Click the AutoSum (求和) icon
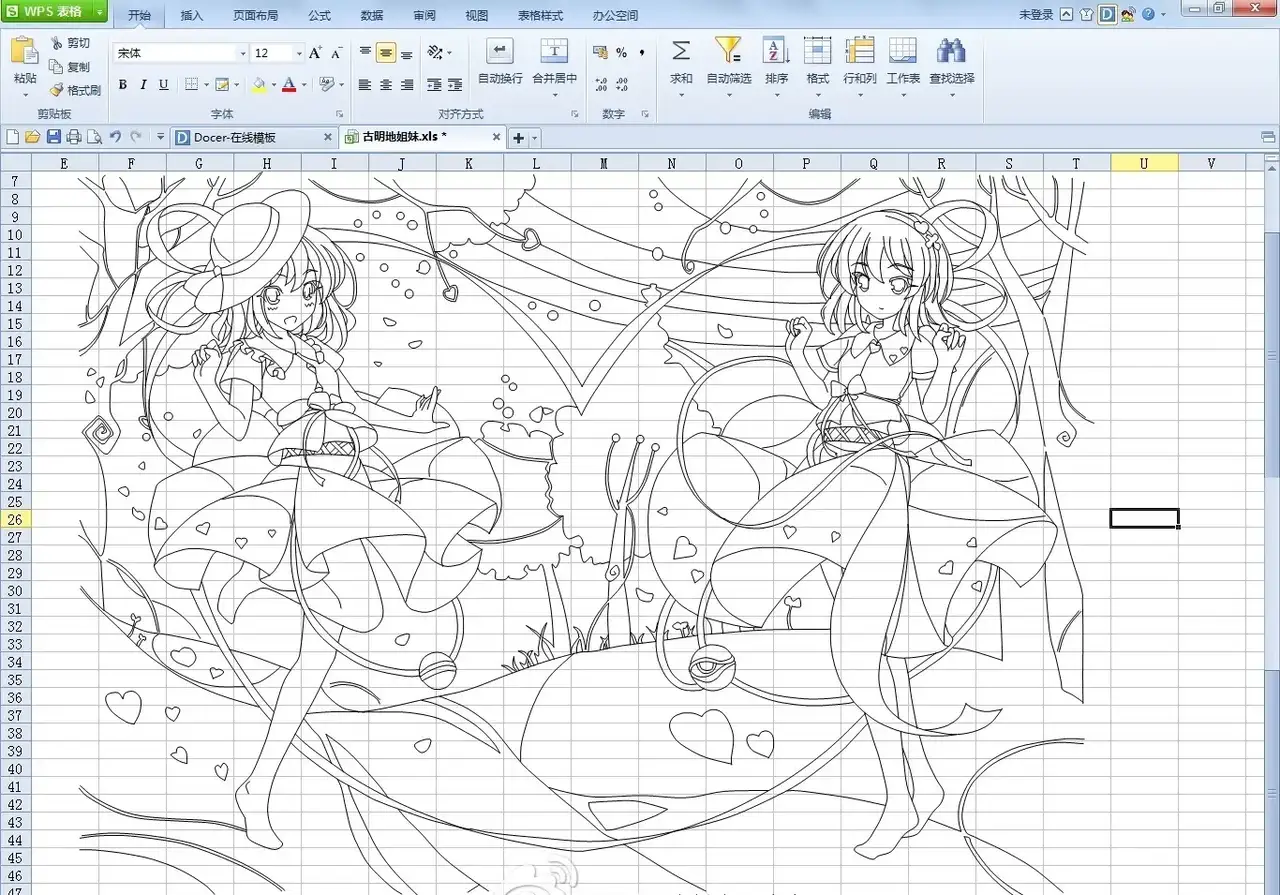Image resolution: width=1280 pixels, height=895 pixels. click(681, 51)
